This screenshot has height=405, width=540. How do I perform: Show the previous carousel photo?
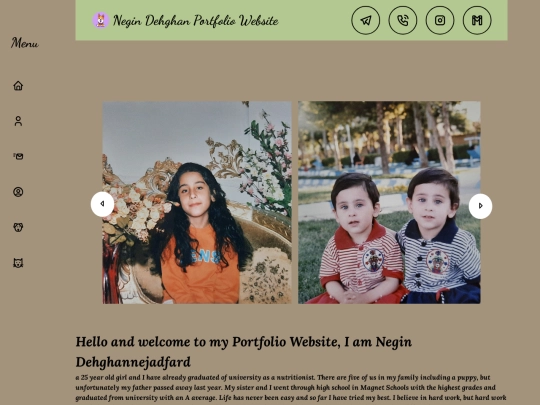click(102, 204)
